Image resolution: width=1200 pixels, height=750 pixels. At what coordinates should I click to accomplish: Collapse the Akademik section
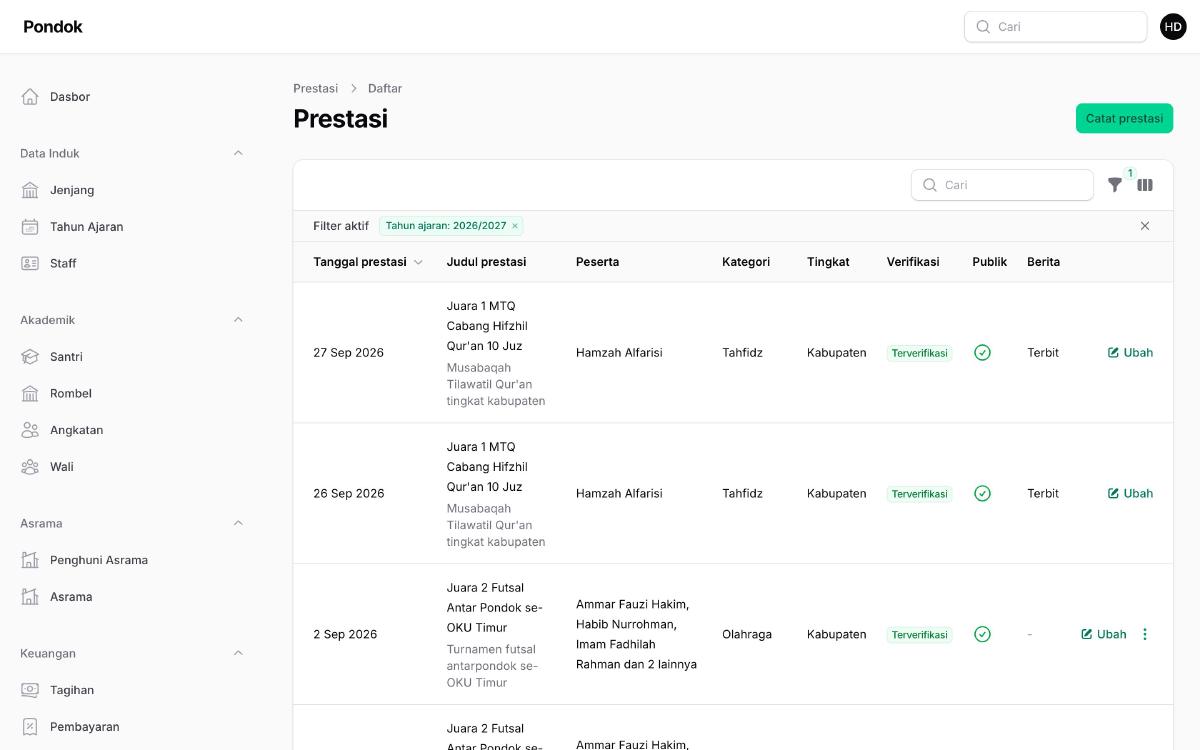[238, 320]
